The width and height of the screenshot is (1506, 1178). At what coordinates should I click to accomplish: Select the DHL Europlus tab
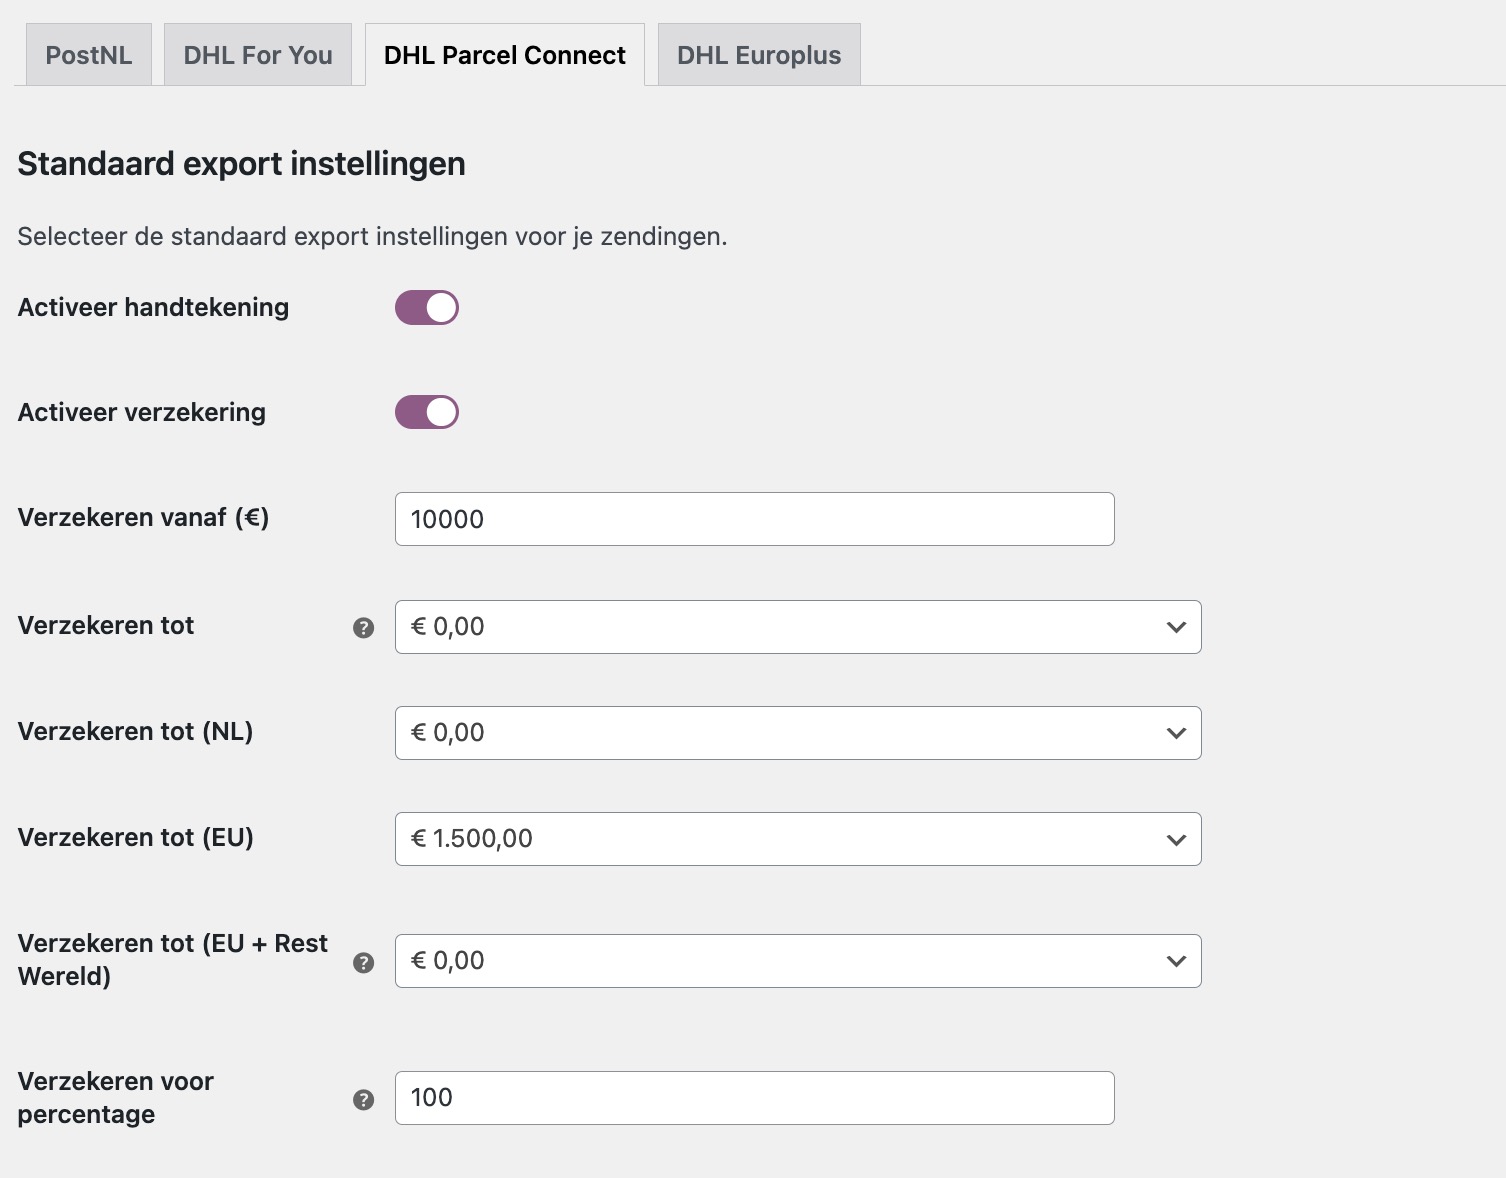[758, 54]
